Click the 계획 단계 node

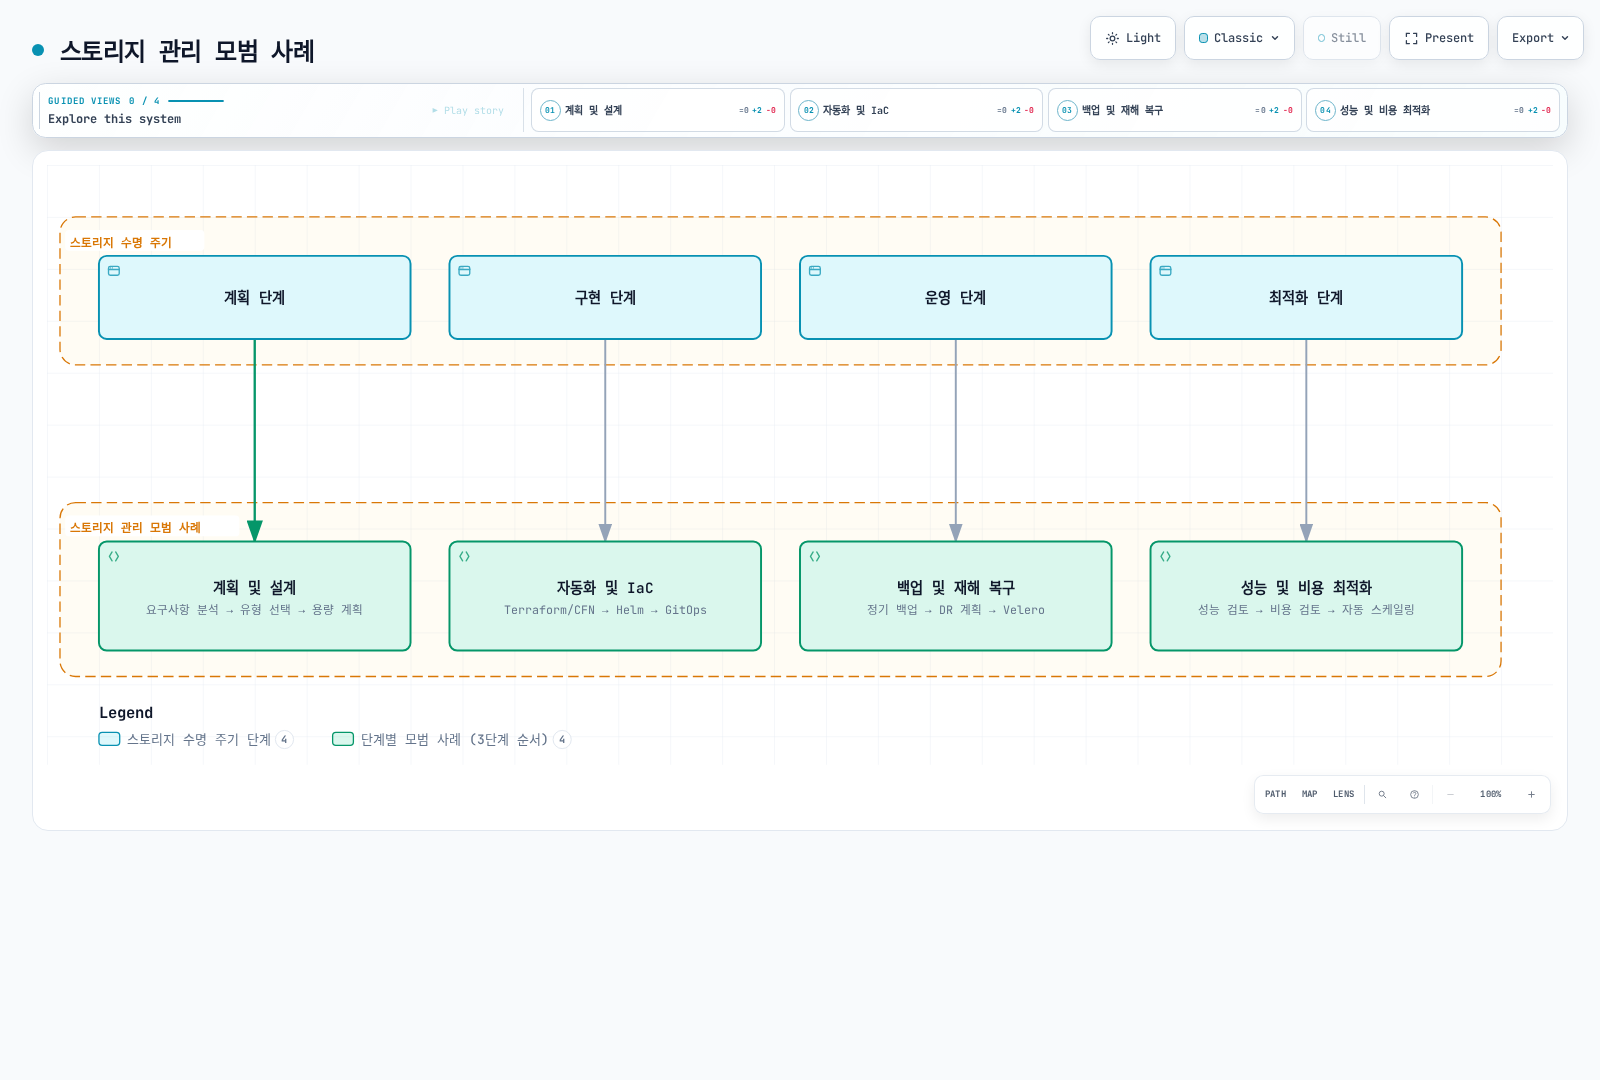tap(255, 298)
